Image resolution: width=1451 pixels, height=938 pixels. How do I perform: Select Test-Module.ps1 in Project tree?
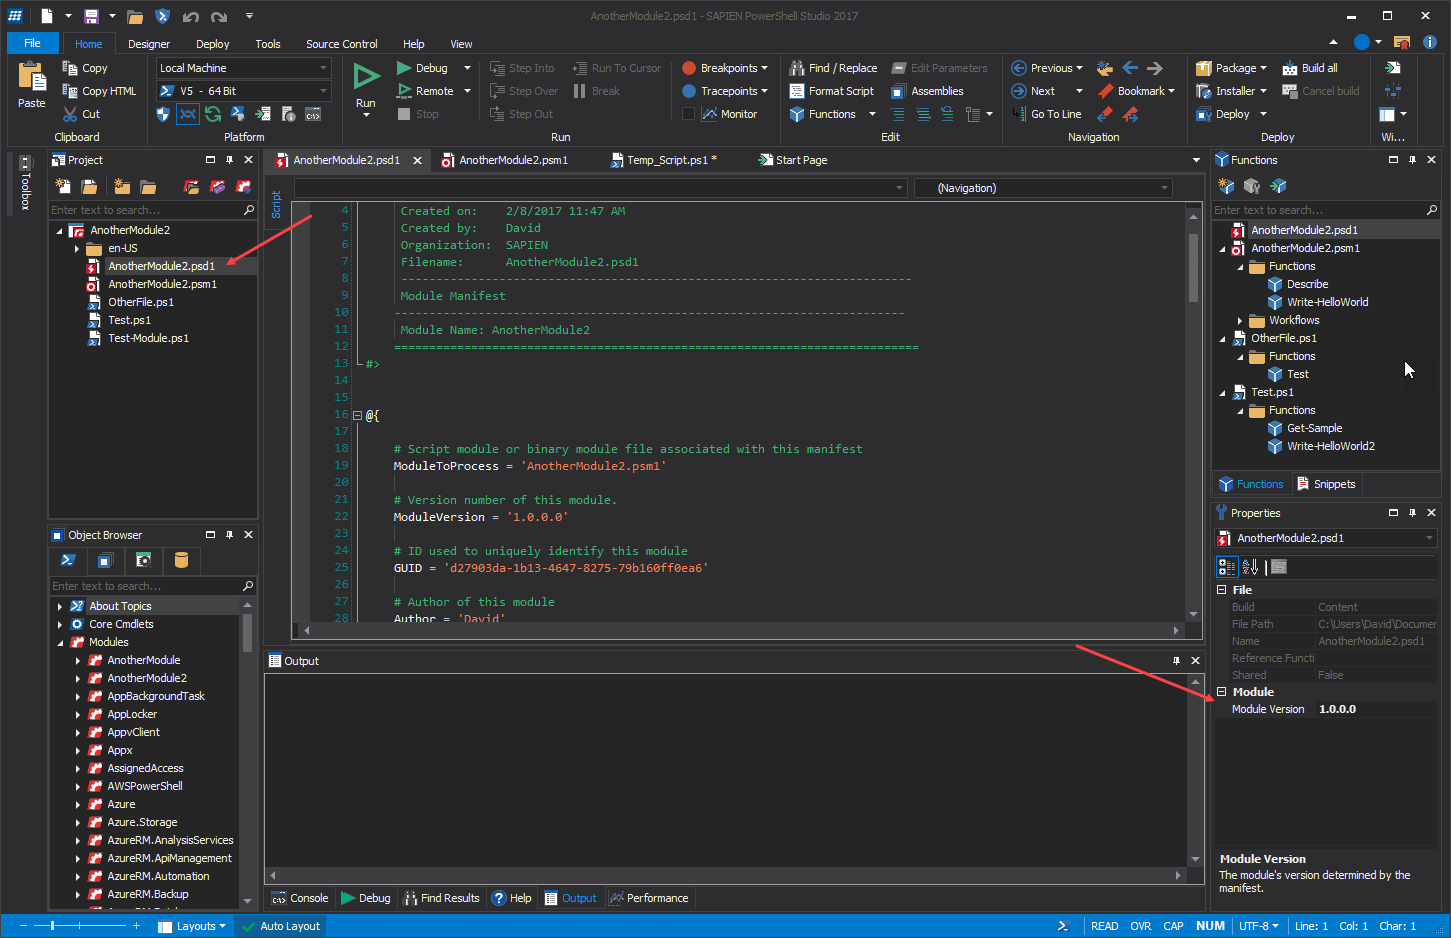(x=148, y=338)
